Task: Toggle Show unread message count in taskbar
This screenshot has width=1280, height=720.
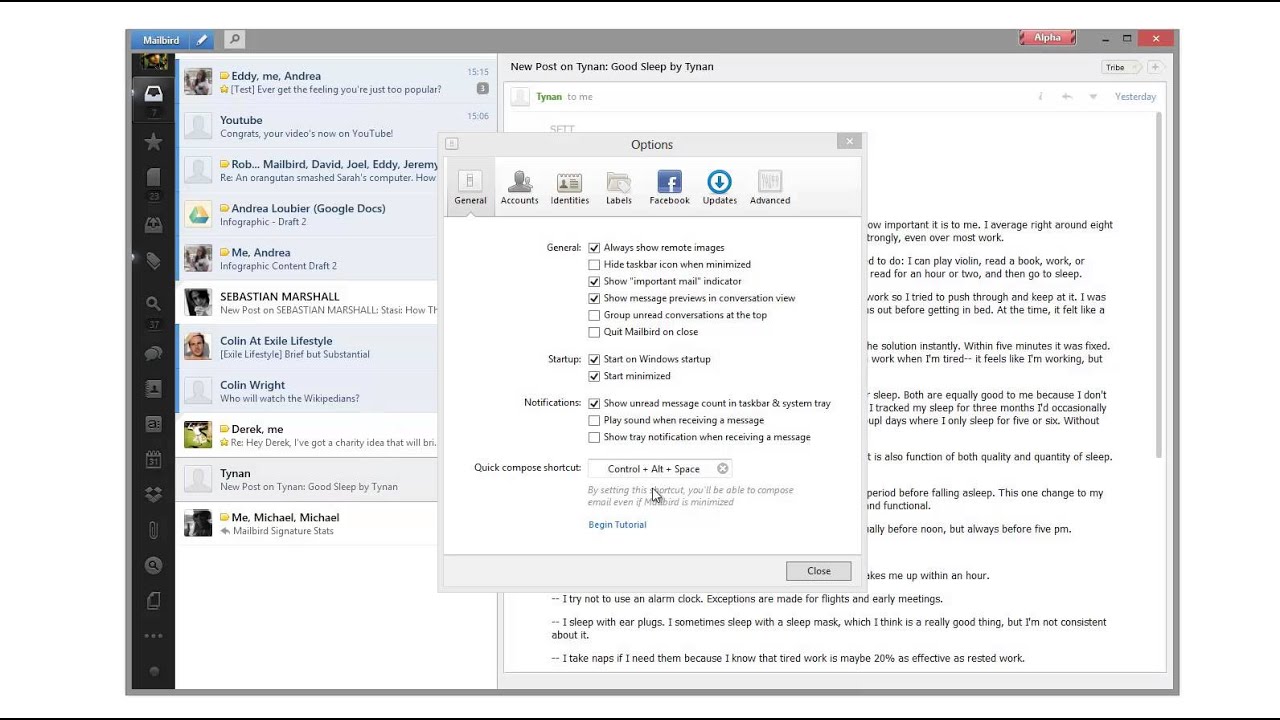Action: (x=594, y=404)
